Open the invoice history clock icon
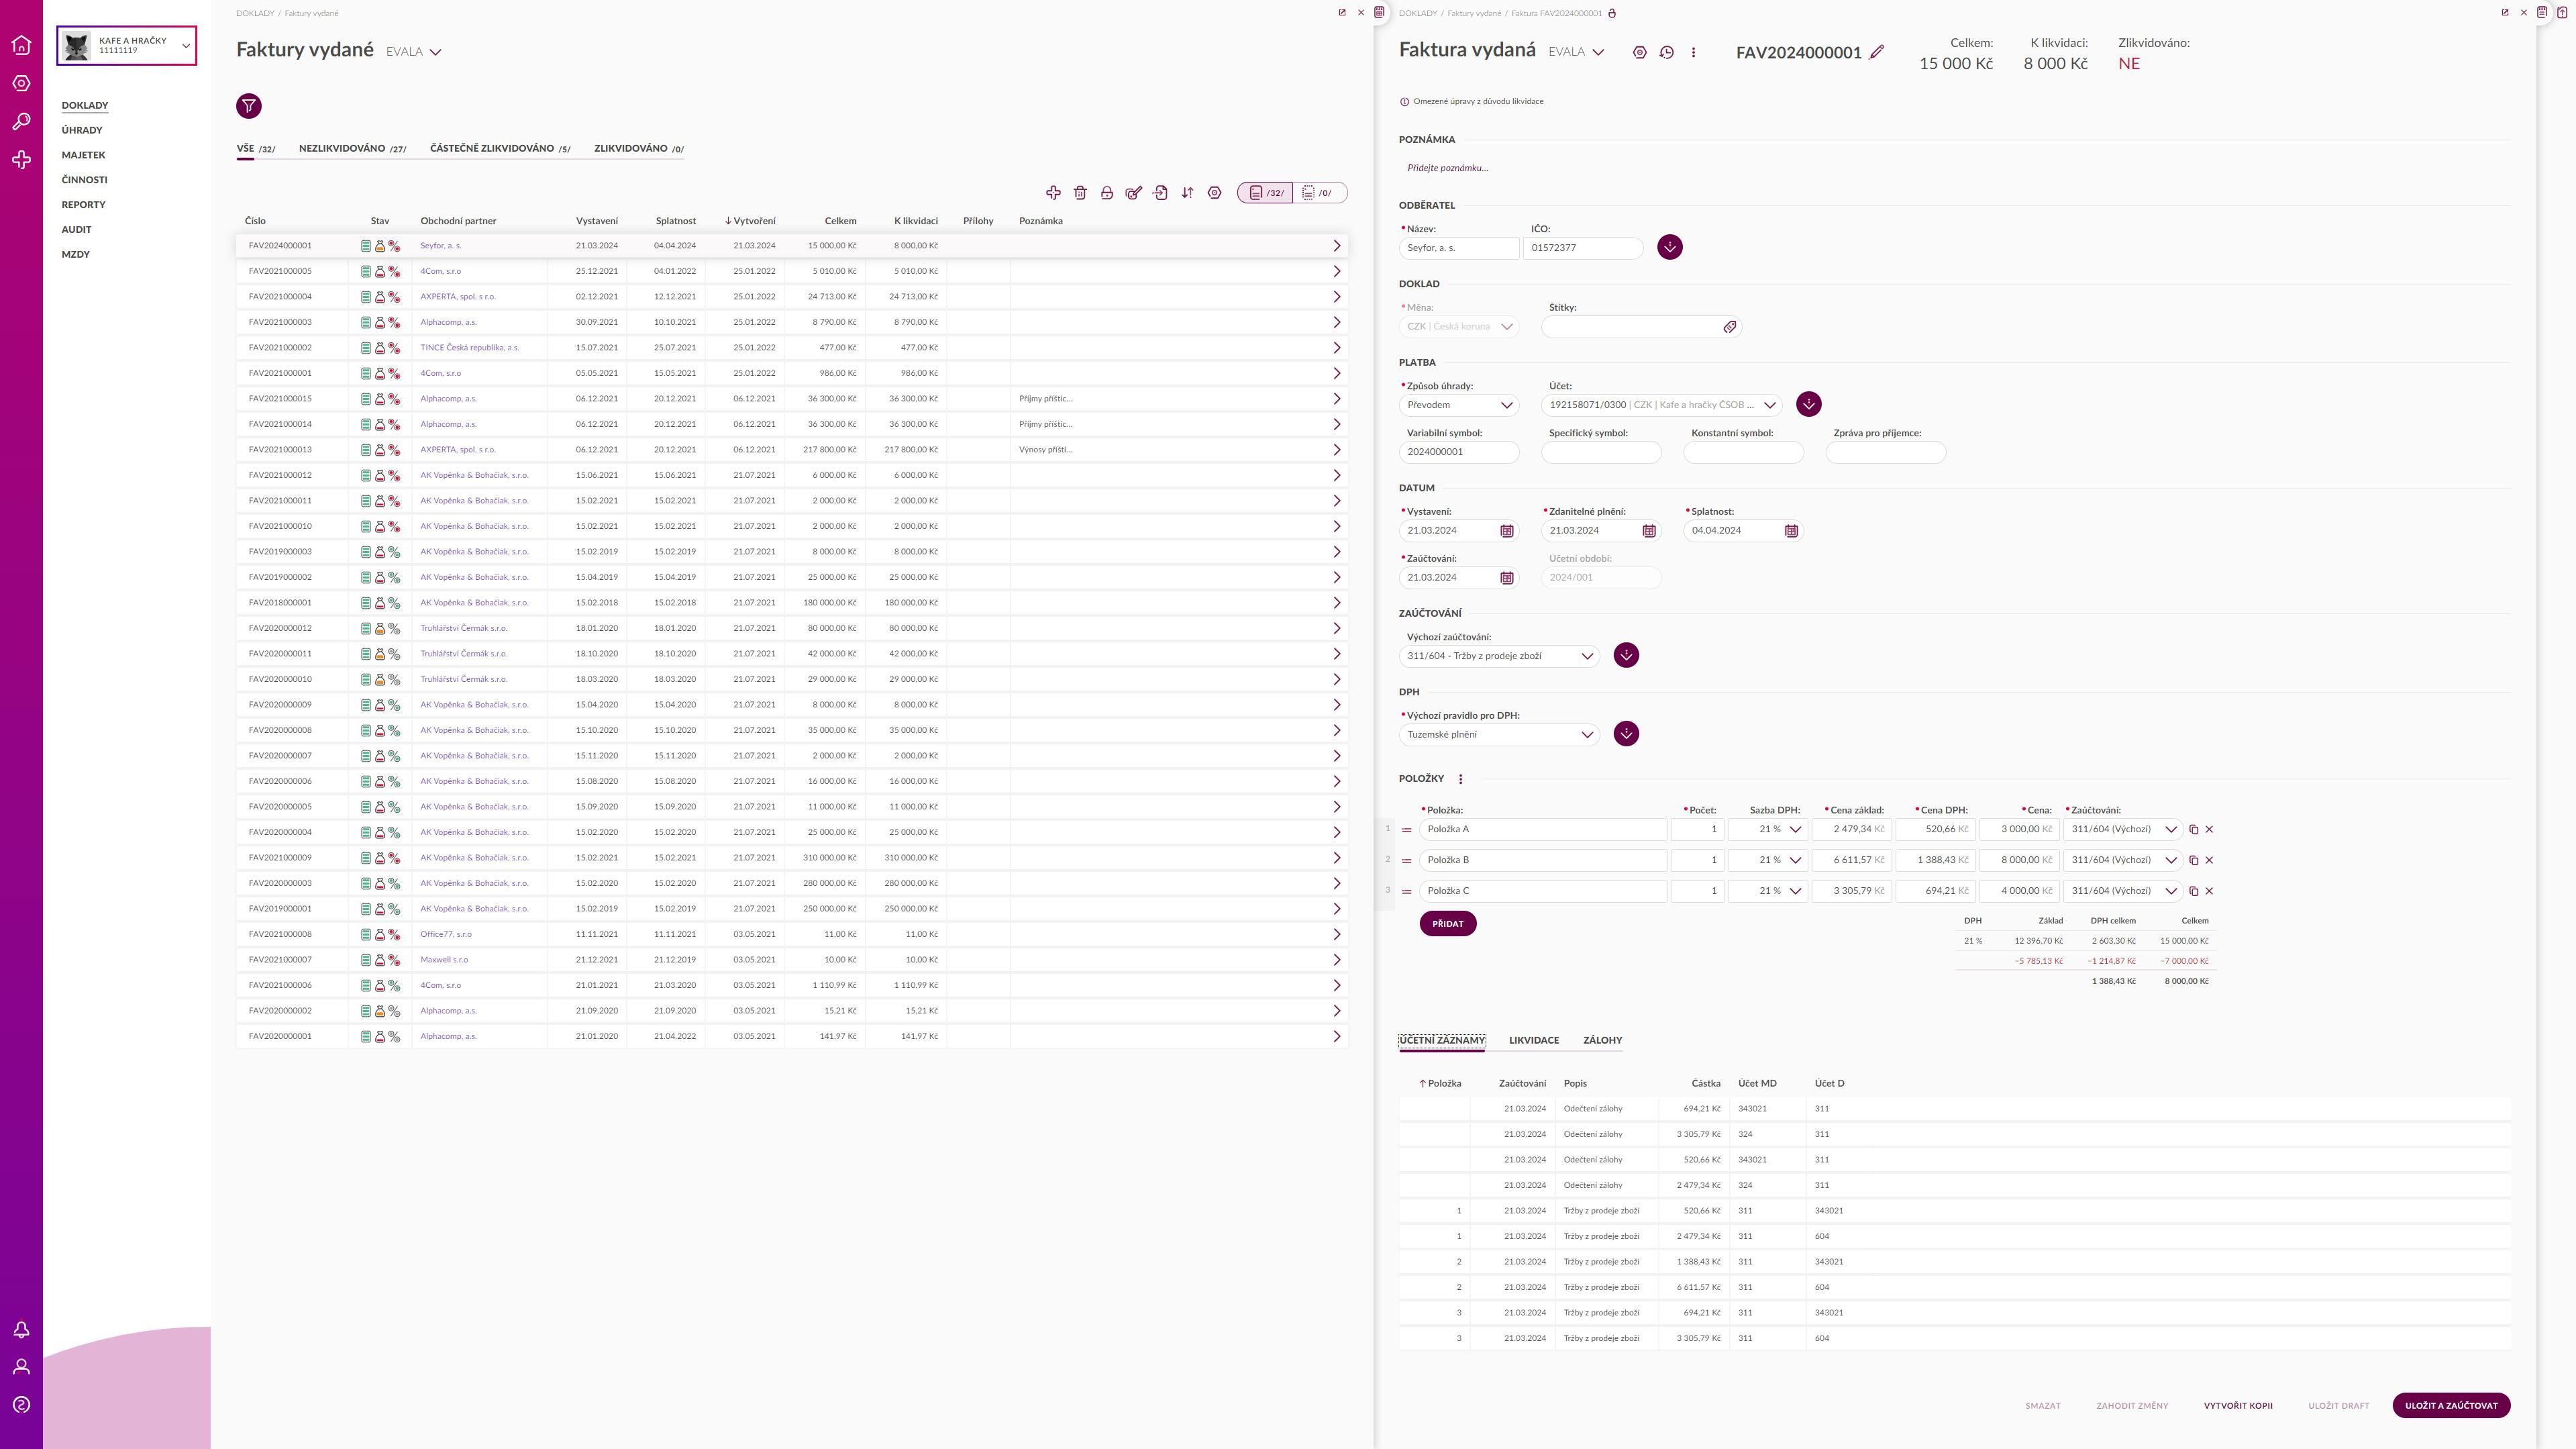Screen dimensions: 2576x1449 click(x=1666, y=52)
